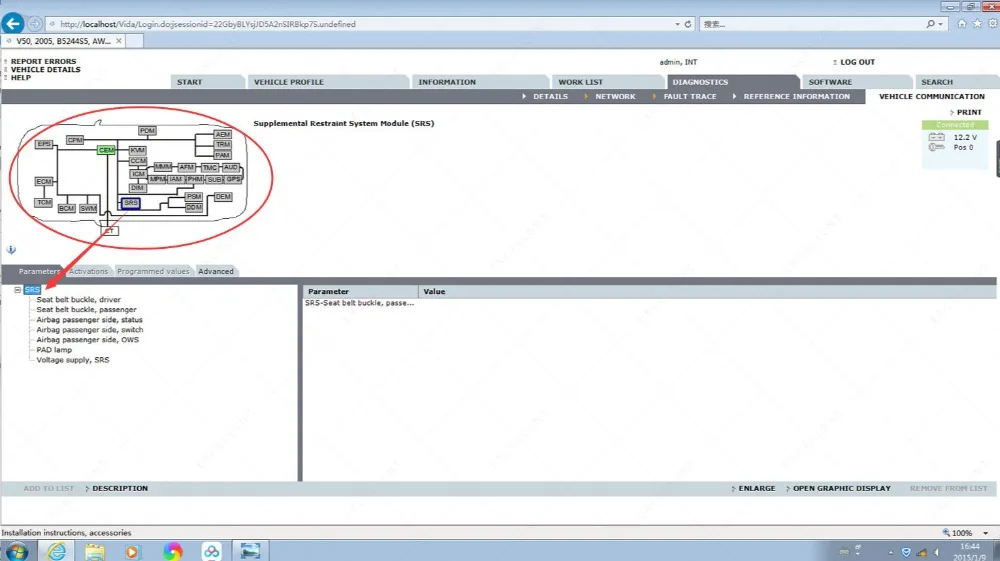The image size is (1000, 561).
Task: Open HELP link
Action: tap(20, 77)
